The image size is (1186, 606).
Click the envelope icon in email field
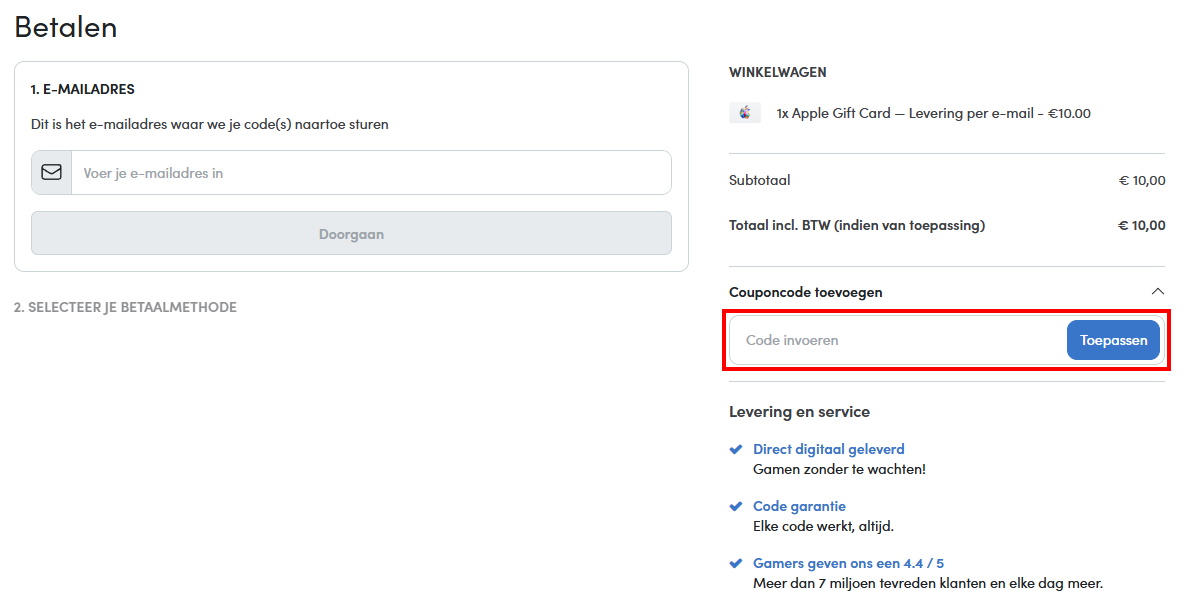click(x=51, y=172)
